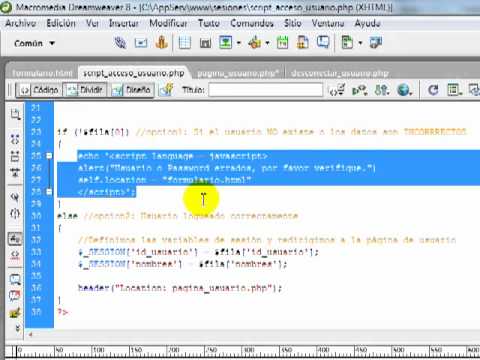Insert a named anchor with the anchor icon
Viewport: 480px width, 360px height.
[x=161, y=43]
